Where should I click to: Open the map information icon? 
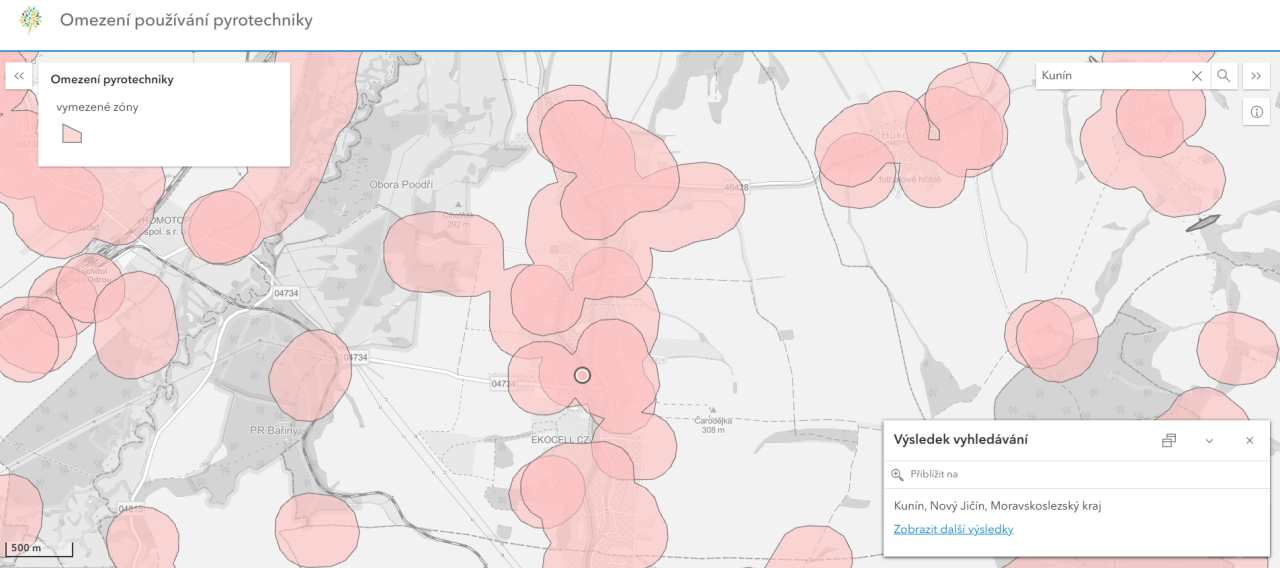coord(1256,112)
